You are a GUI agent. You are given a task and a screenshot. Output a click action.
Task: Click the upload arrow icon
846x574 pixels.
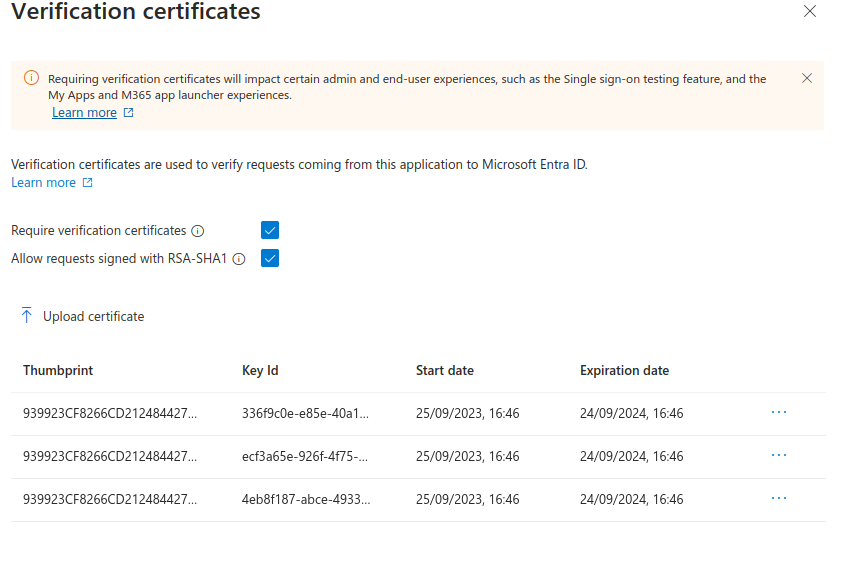tap(26, 315)
